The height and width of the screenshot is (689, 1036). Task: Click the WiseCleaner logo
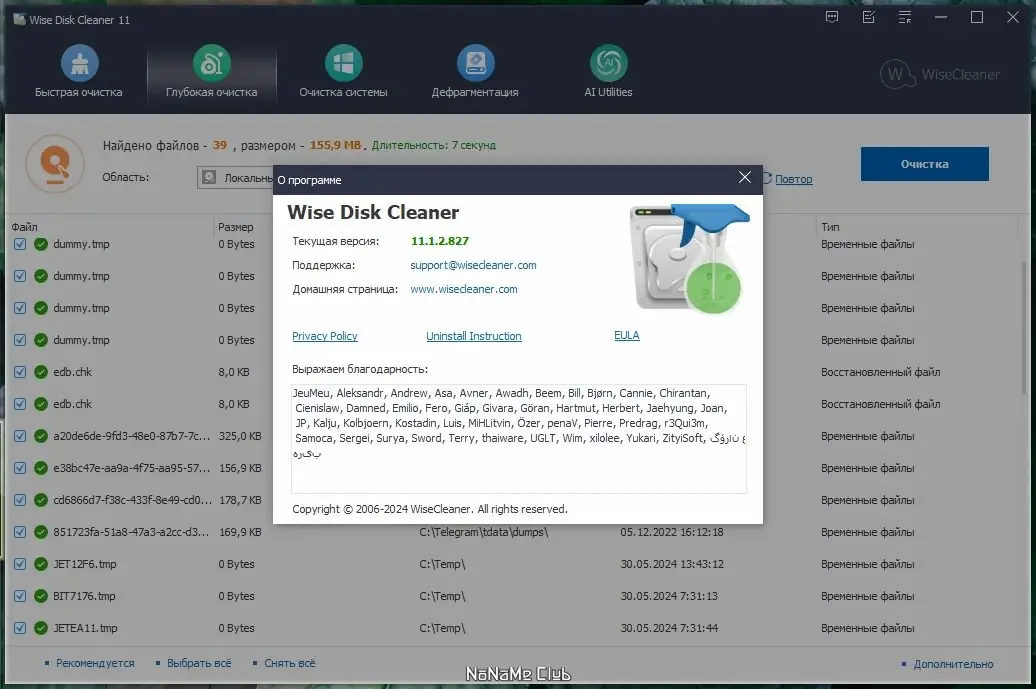(939, 74)
